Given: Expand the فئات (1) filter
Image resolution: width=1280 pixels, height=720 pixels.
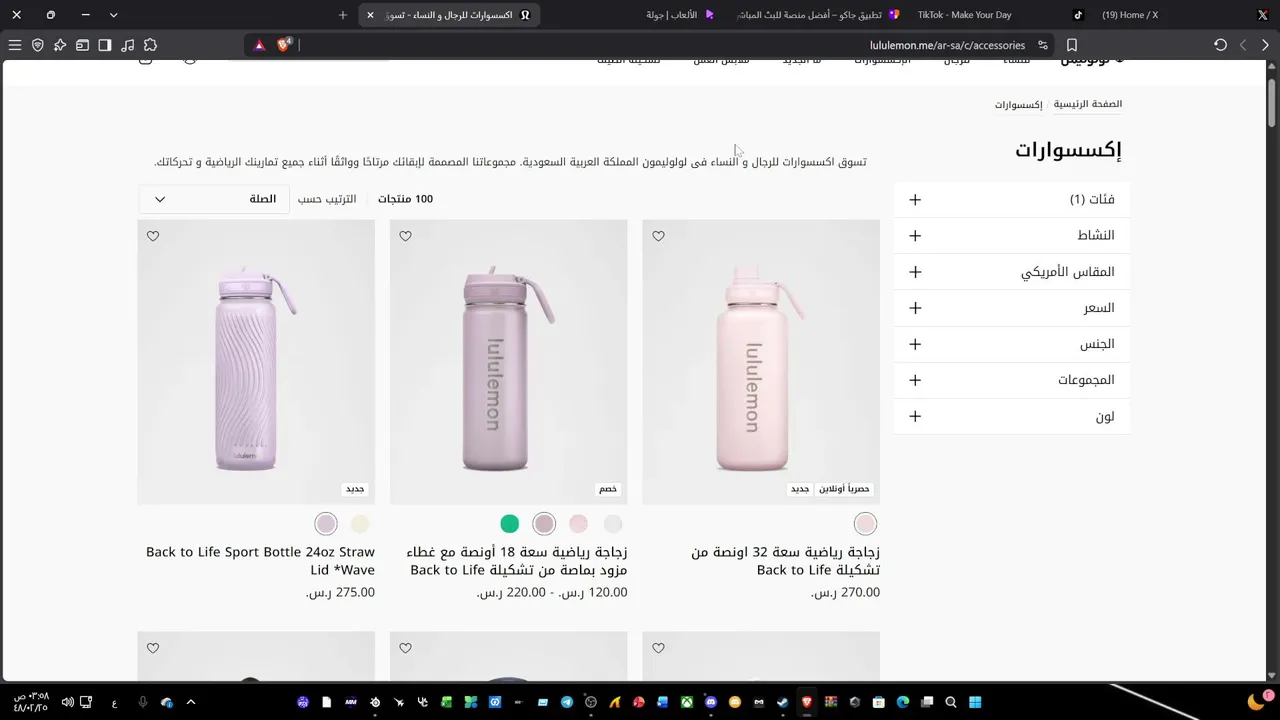Looking at the screenshot, I should 1012,199.
